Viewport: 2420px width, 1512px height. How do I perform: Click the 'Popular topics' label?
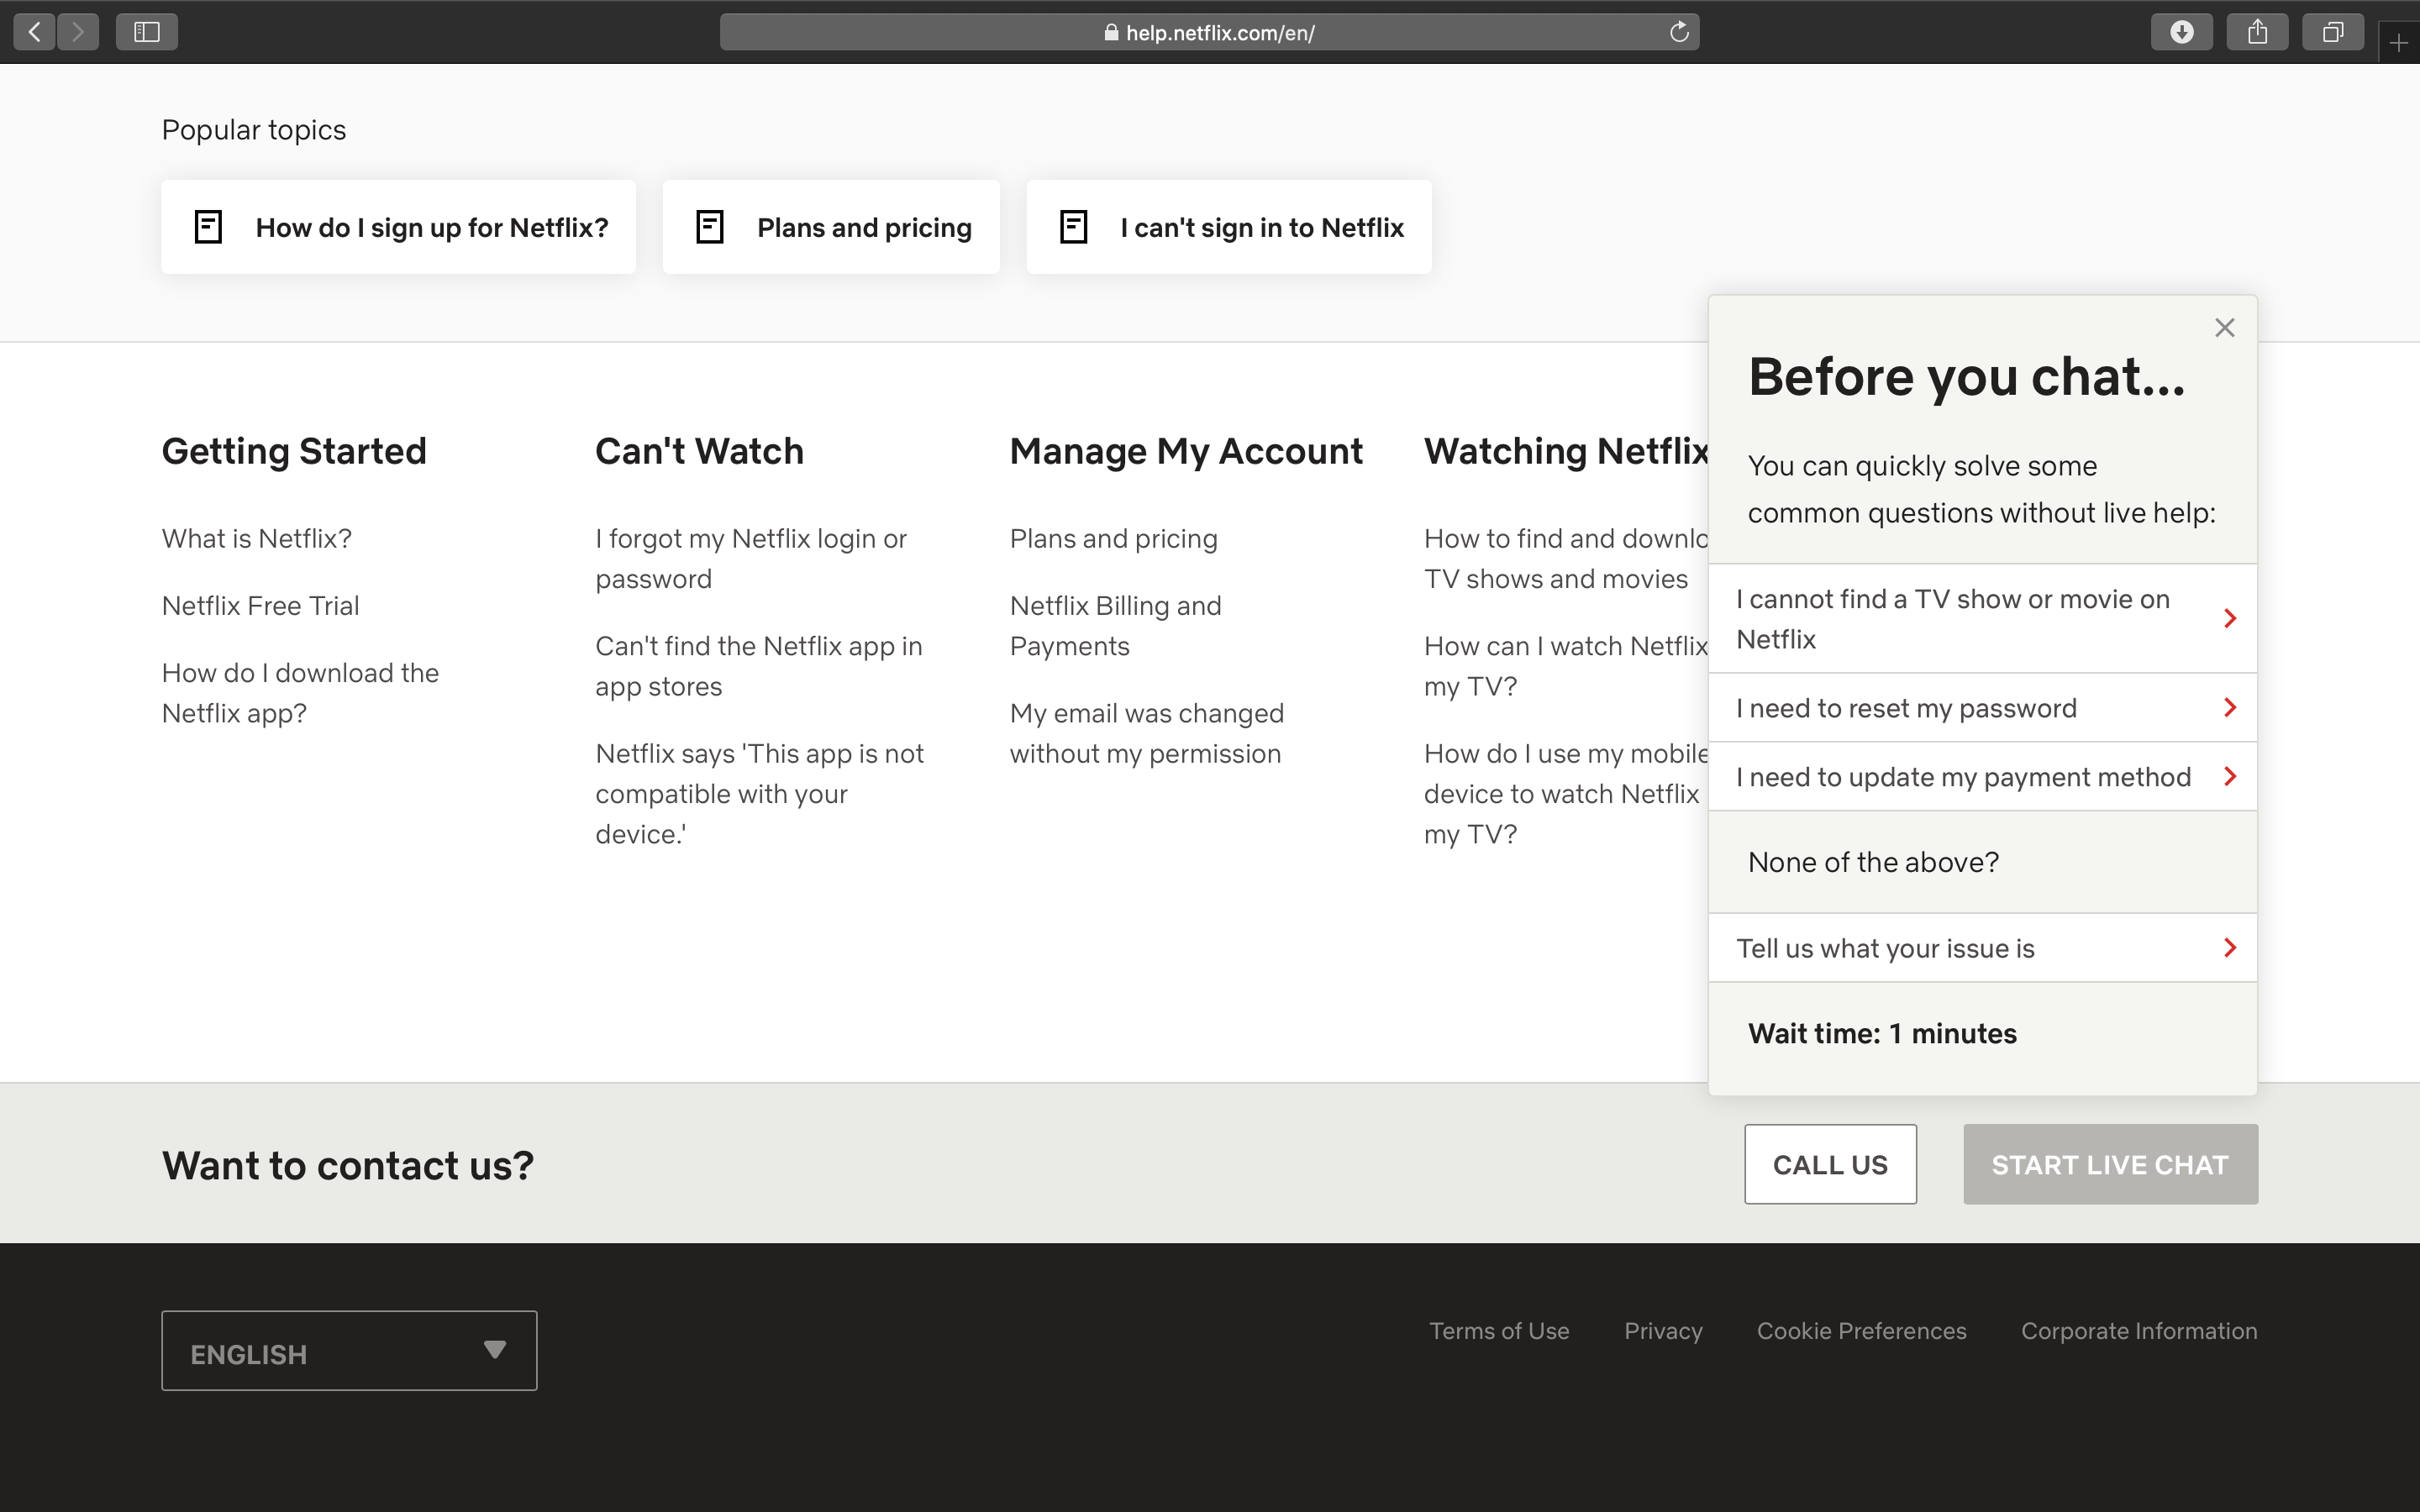tap(254, 130)
